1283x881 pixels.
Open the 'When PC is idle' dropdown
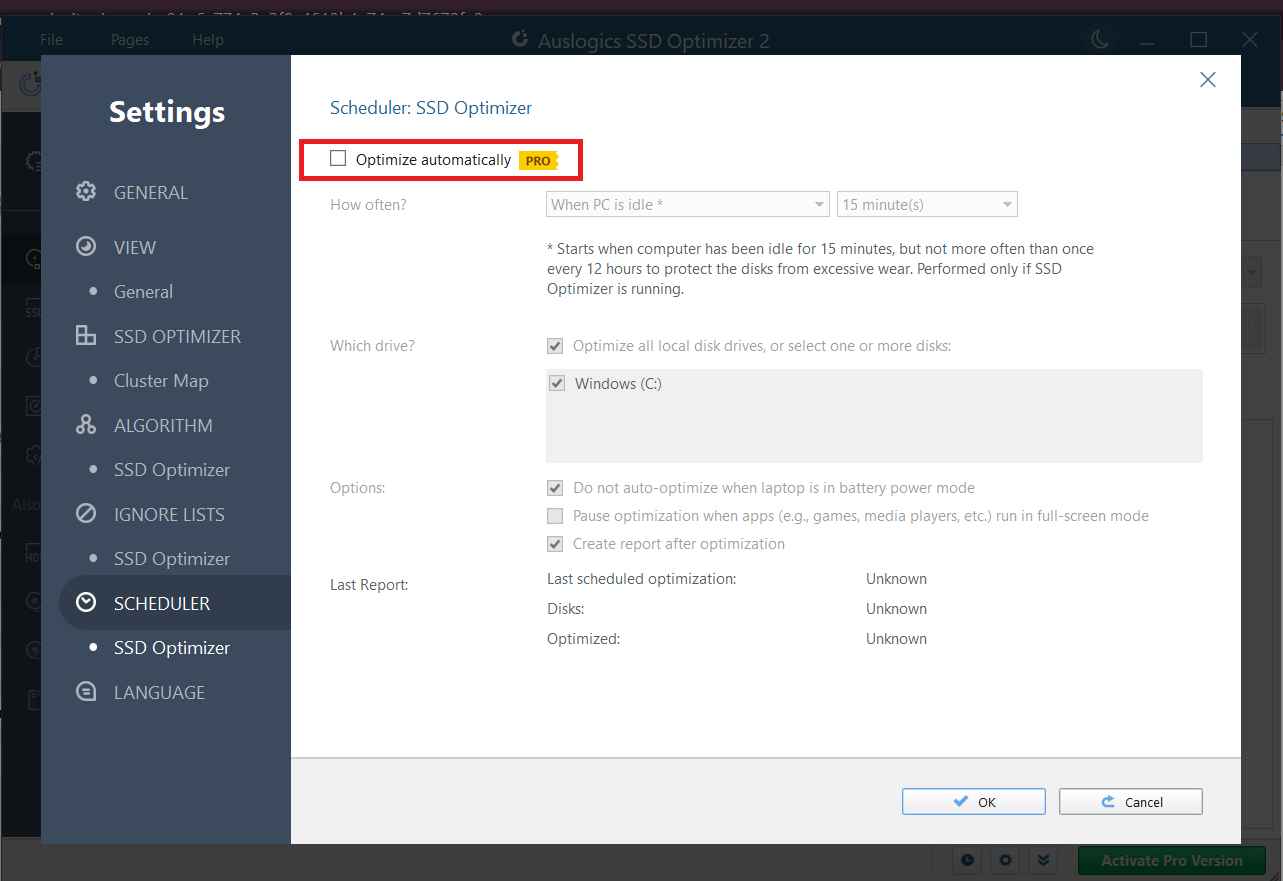687,204
